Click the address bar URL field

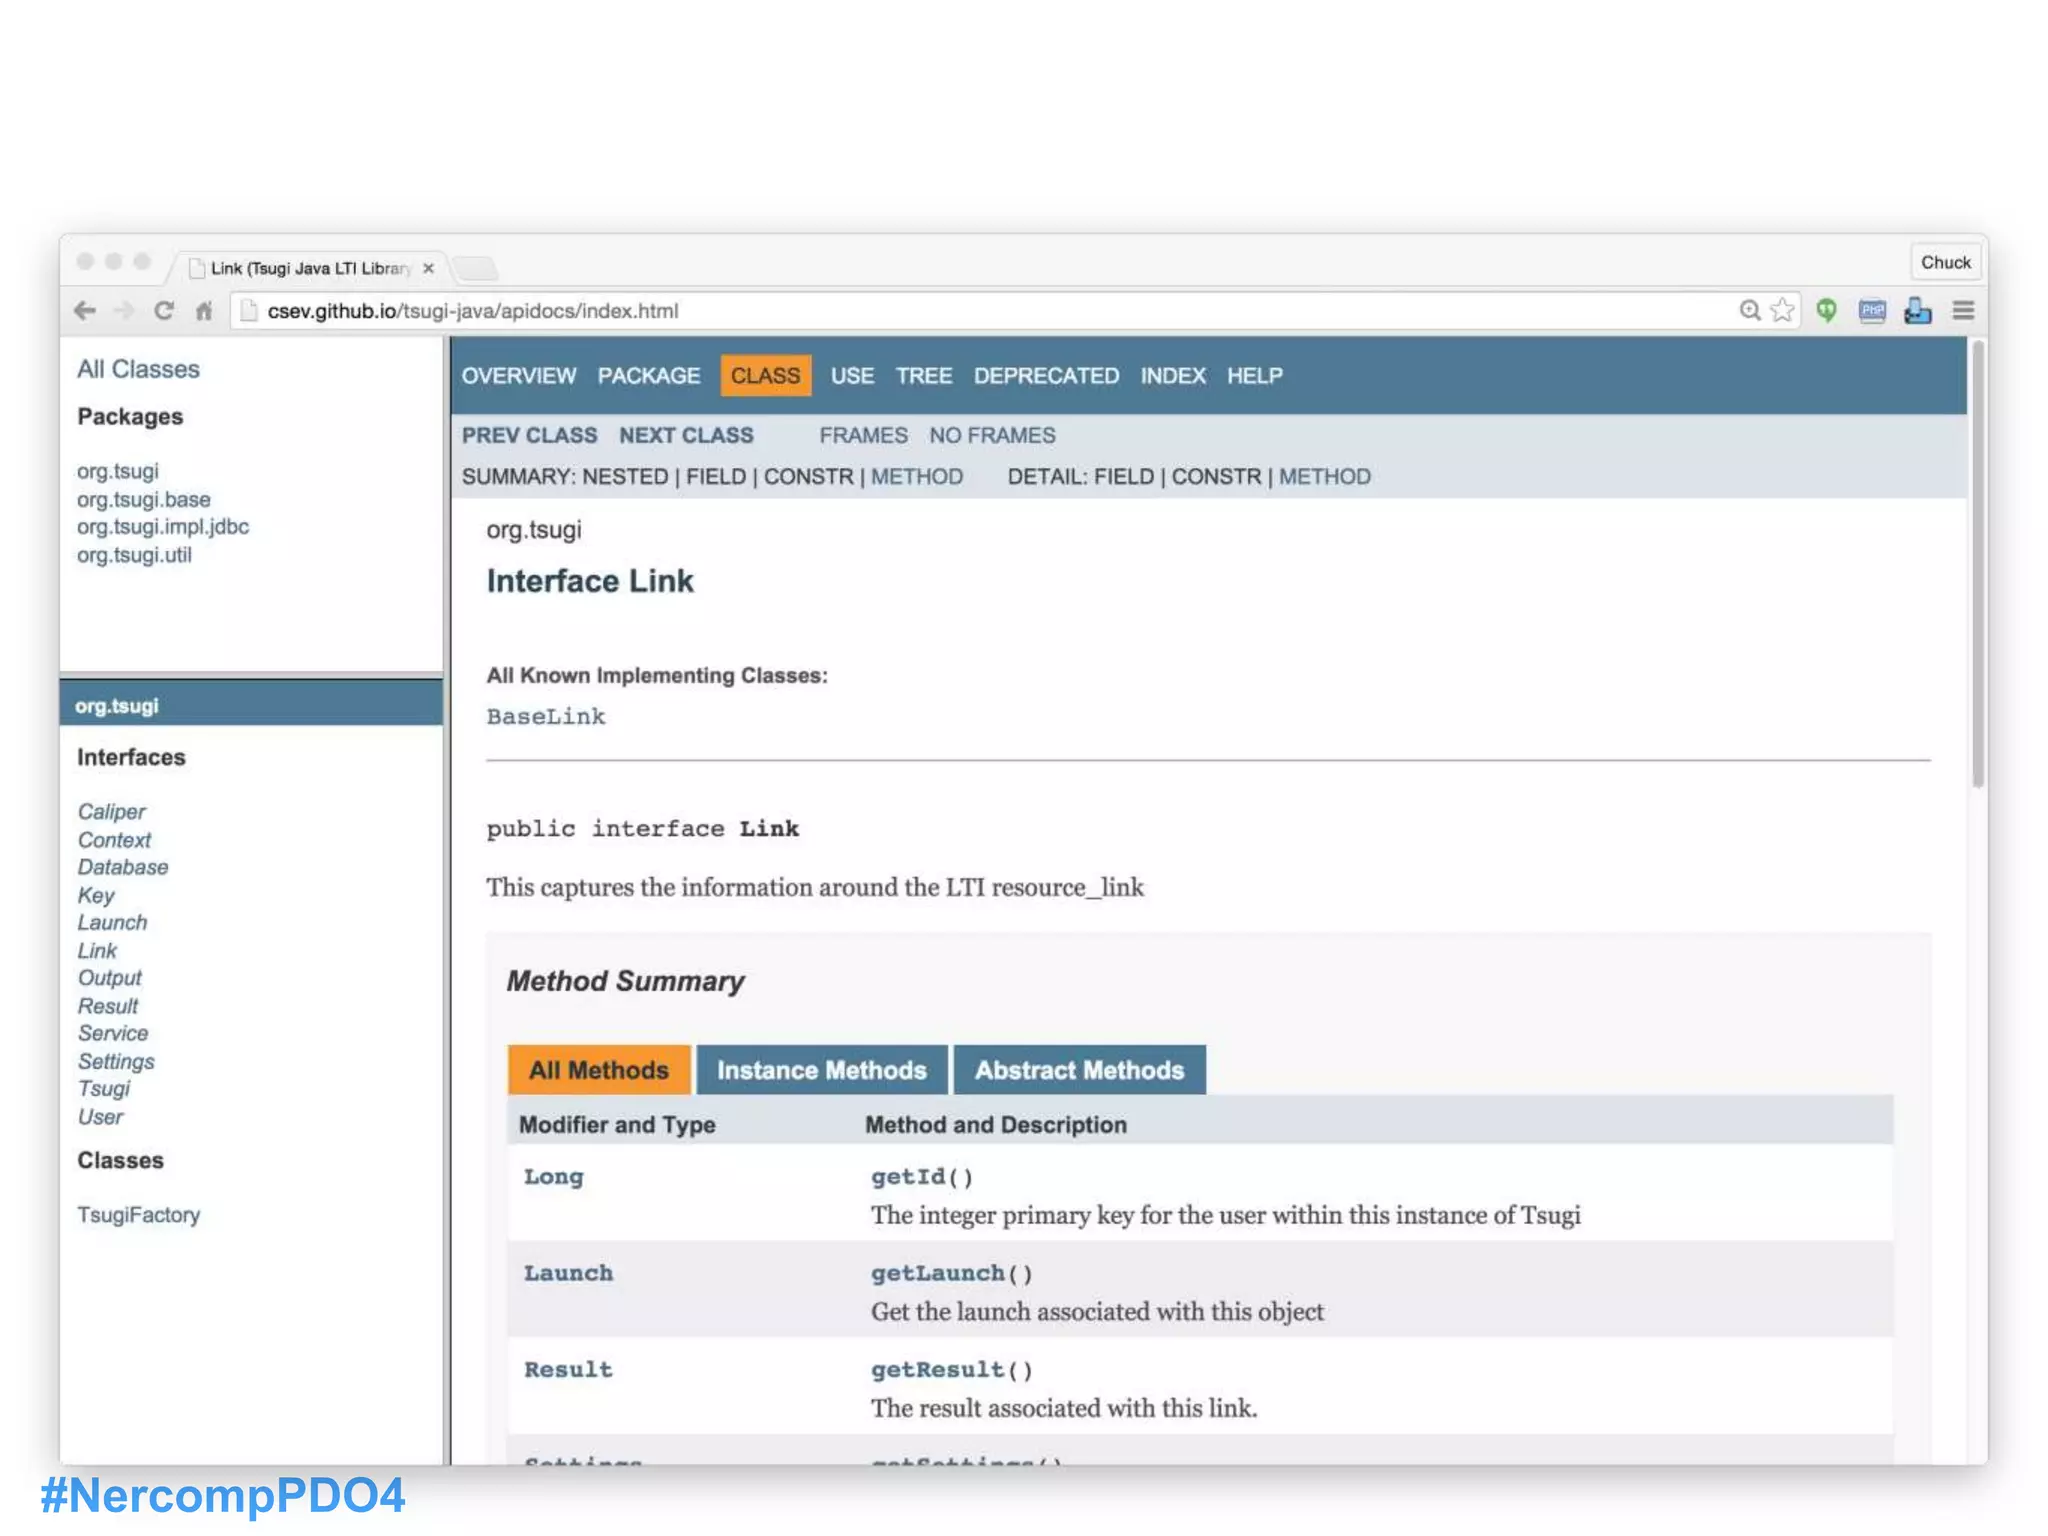900,311
